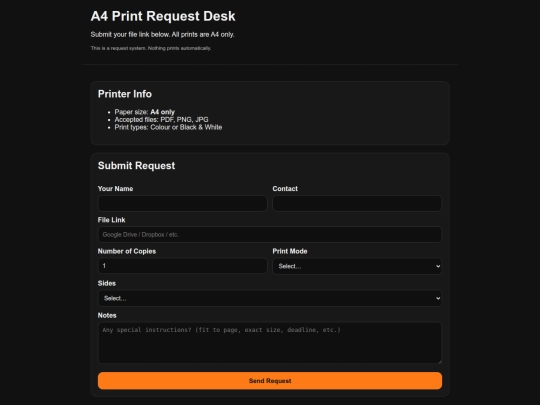This screenshot has height=405, width=540.
Task: Click the Print Mode dropdown chevron arrow
Action: [438, 266]
